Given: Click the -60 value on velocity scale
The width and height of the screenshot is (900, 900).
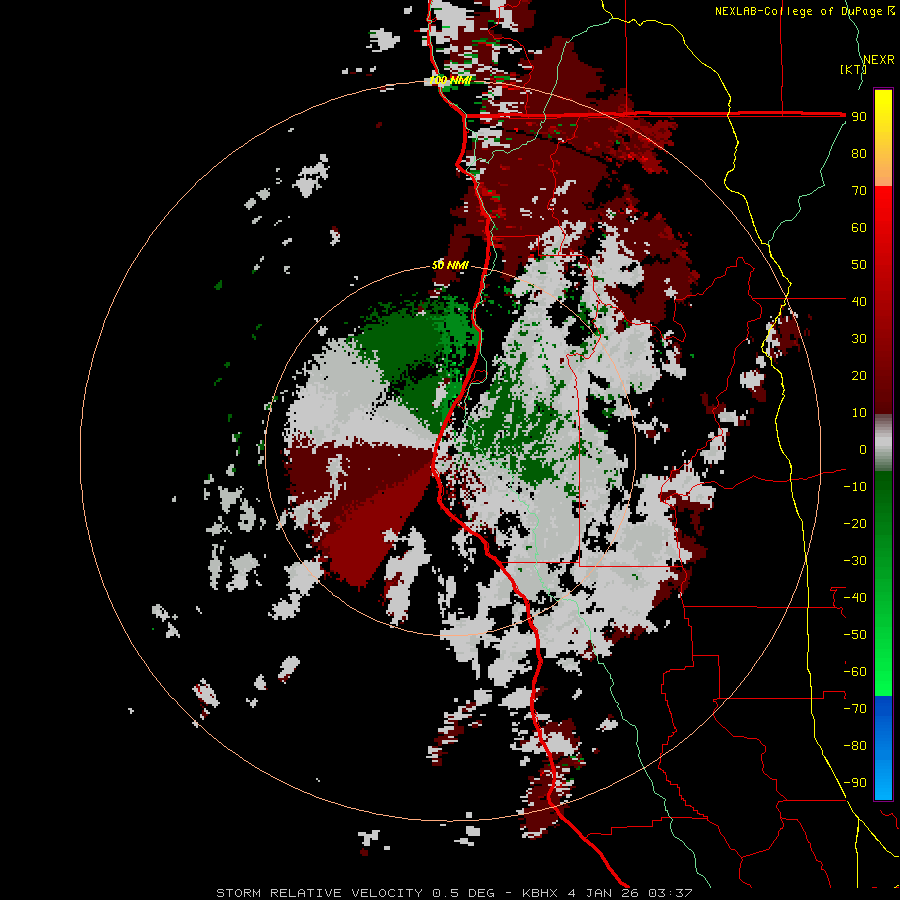Looking at the screenshot, I should (855, 672).
